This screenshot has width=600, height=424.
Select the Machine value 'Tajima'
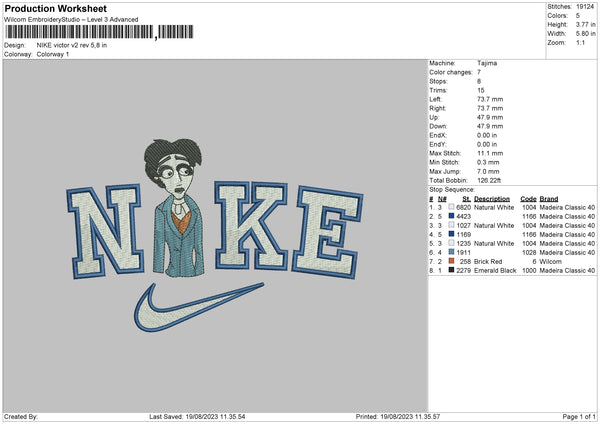click(x=487, y=63)
